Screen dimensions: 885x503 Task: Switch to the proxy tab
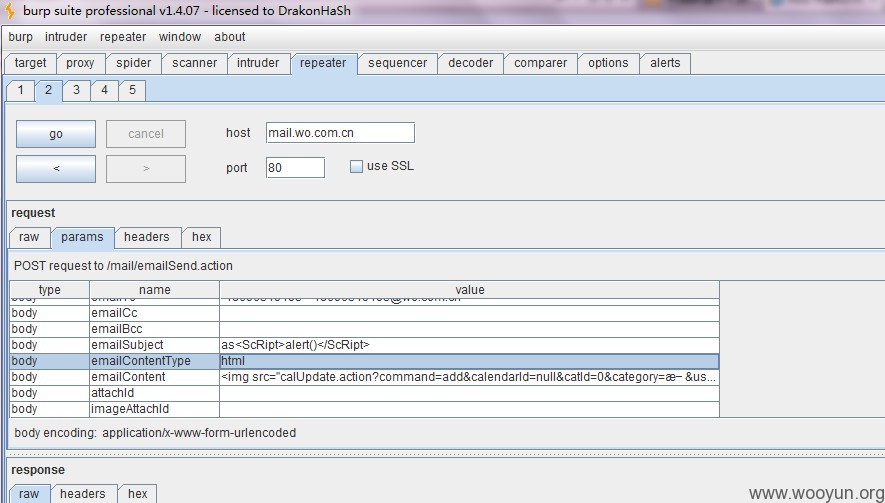(x=80, y=63)
